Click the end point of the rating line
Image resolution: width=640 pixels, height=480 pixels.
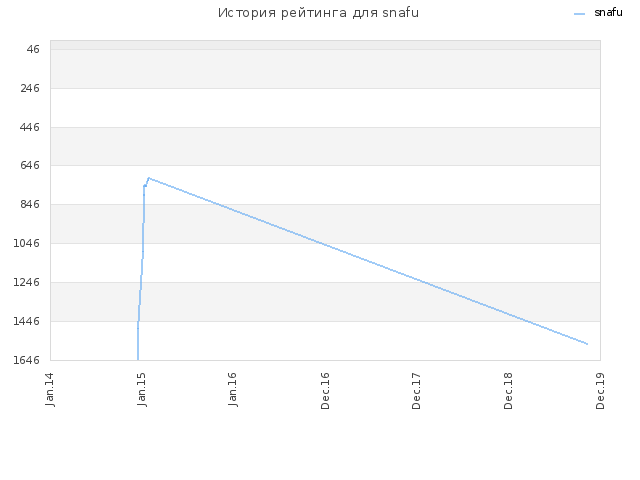point(587,344)
